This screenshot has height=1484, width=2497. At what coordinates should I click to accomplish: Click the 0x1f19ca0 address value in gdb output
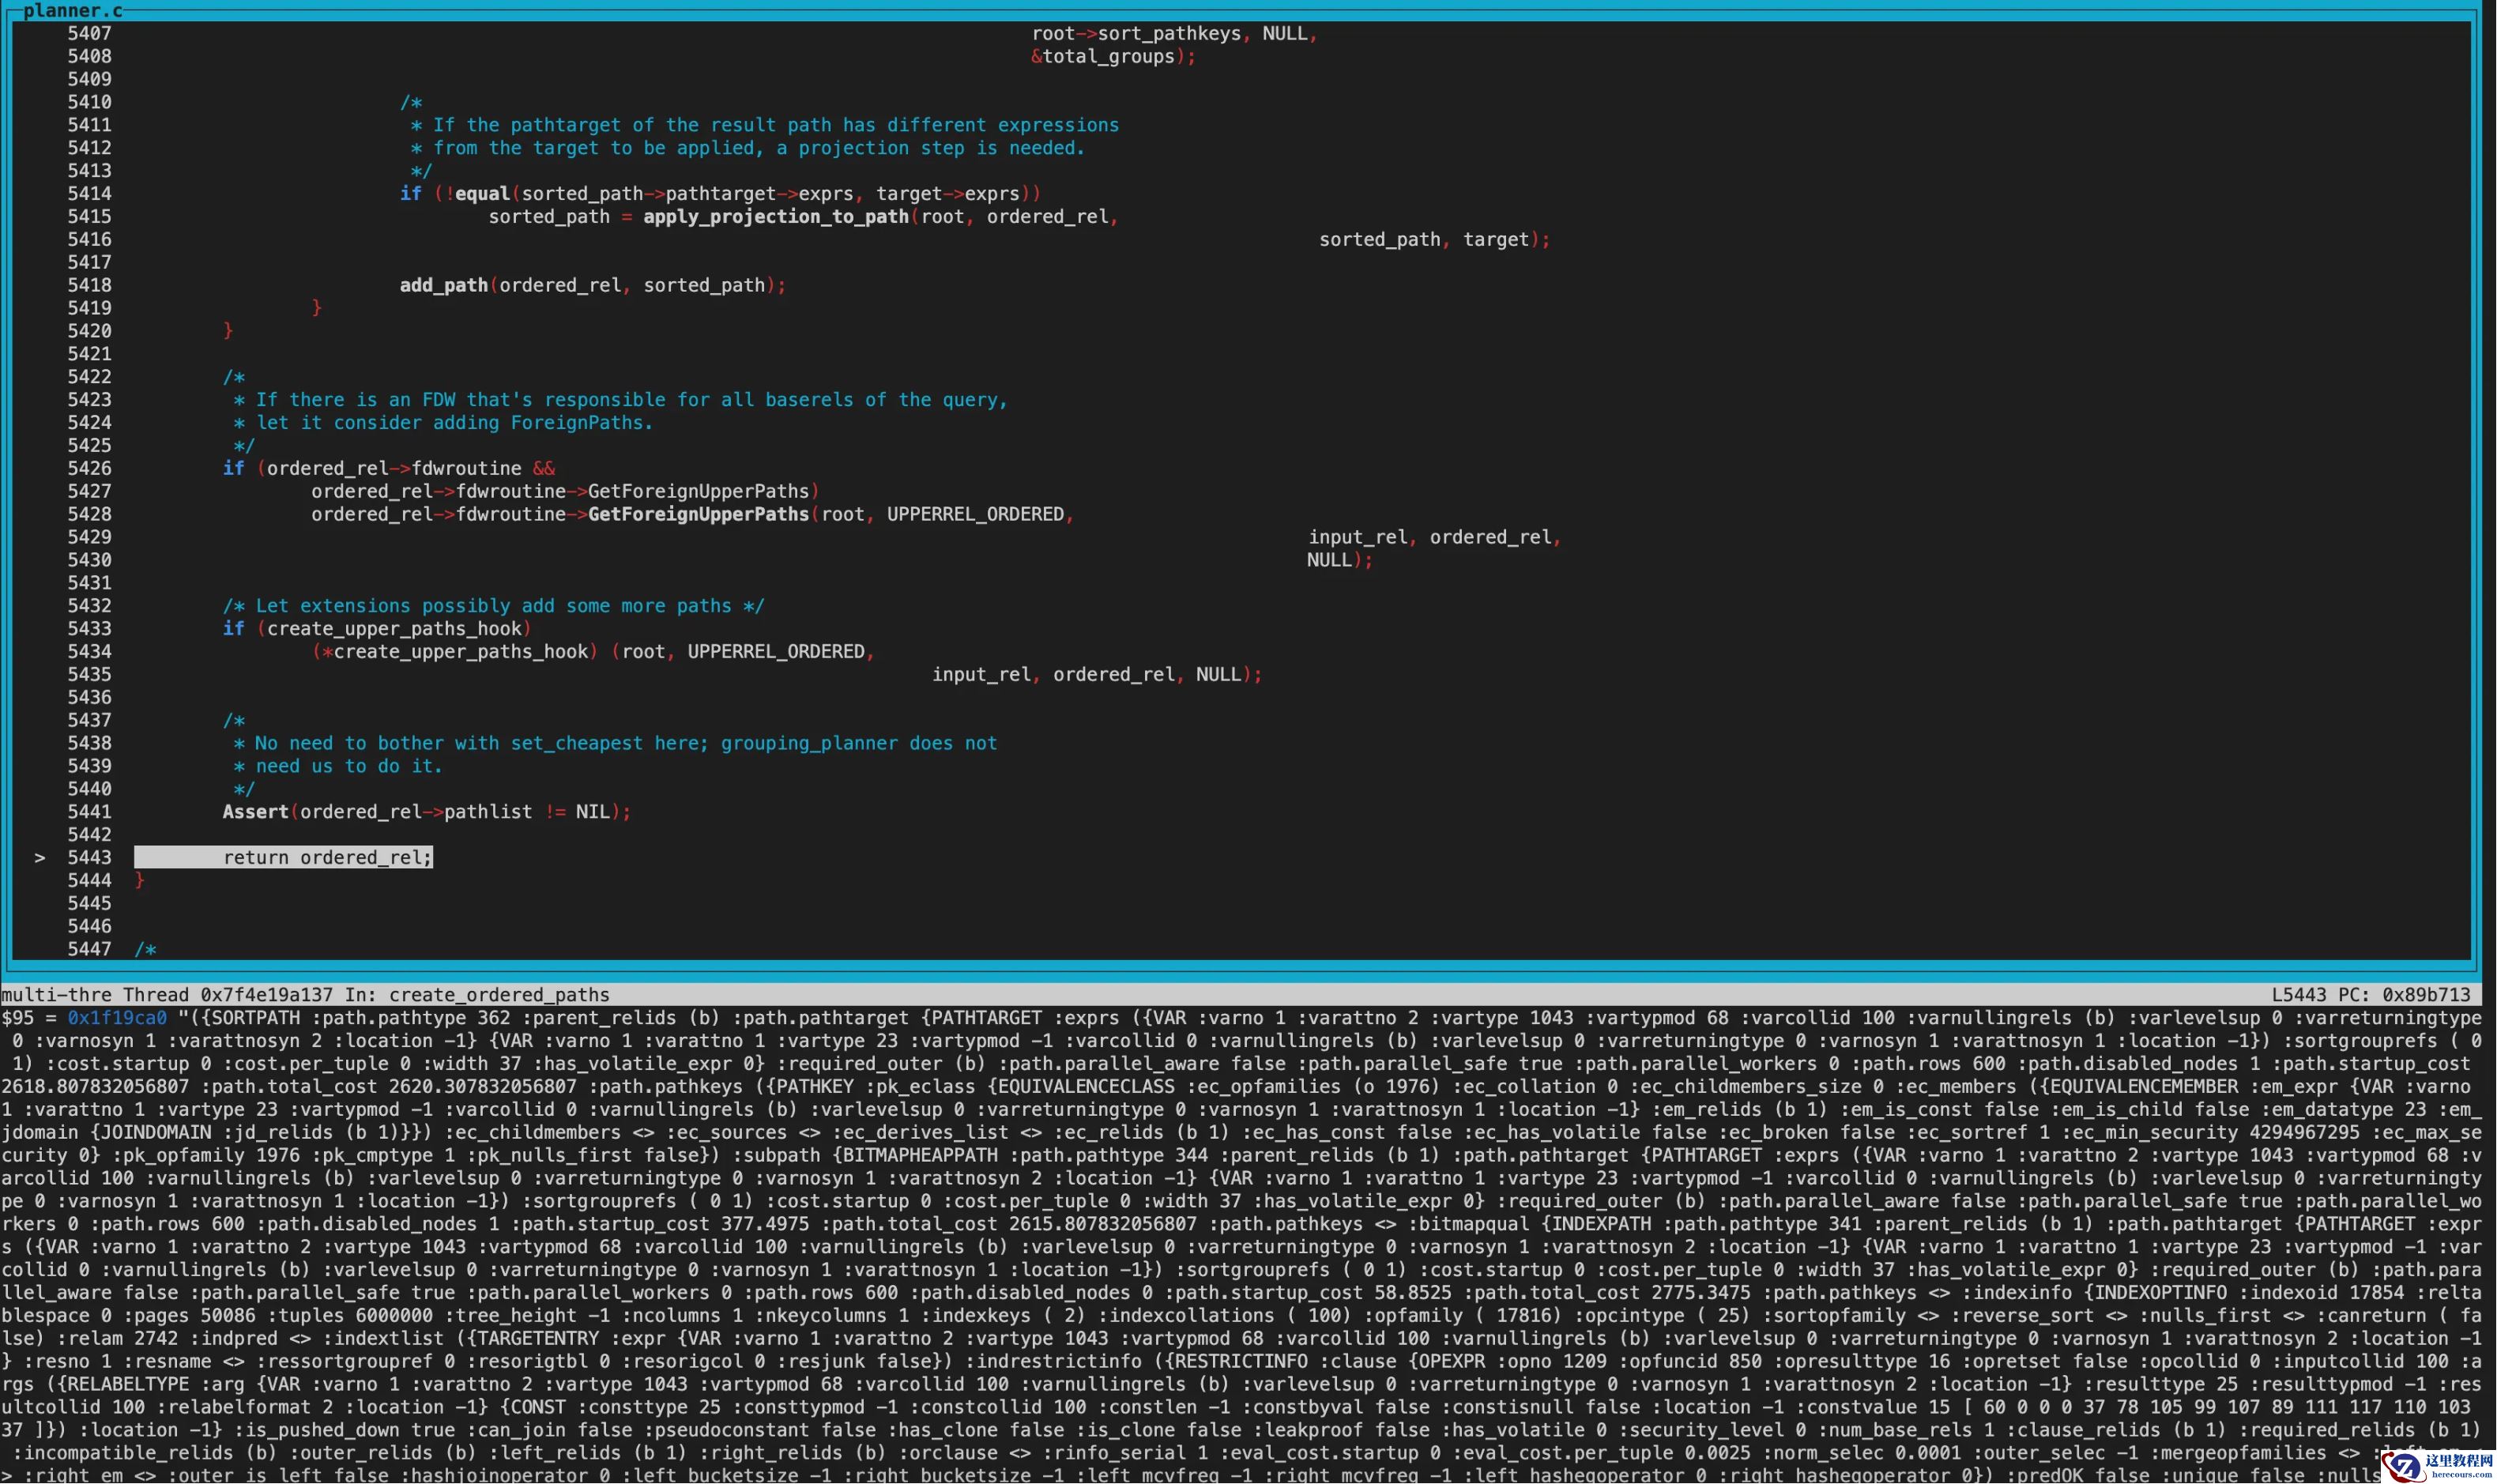click(x=117, y=1017)
